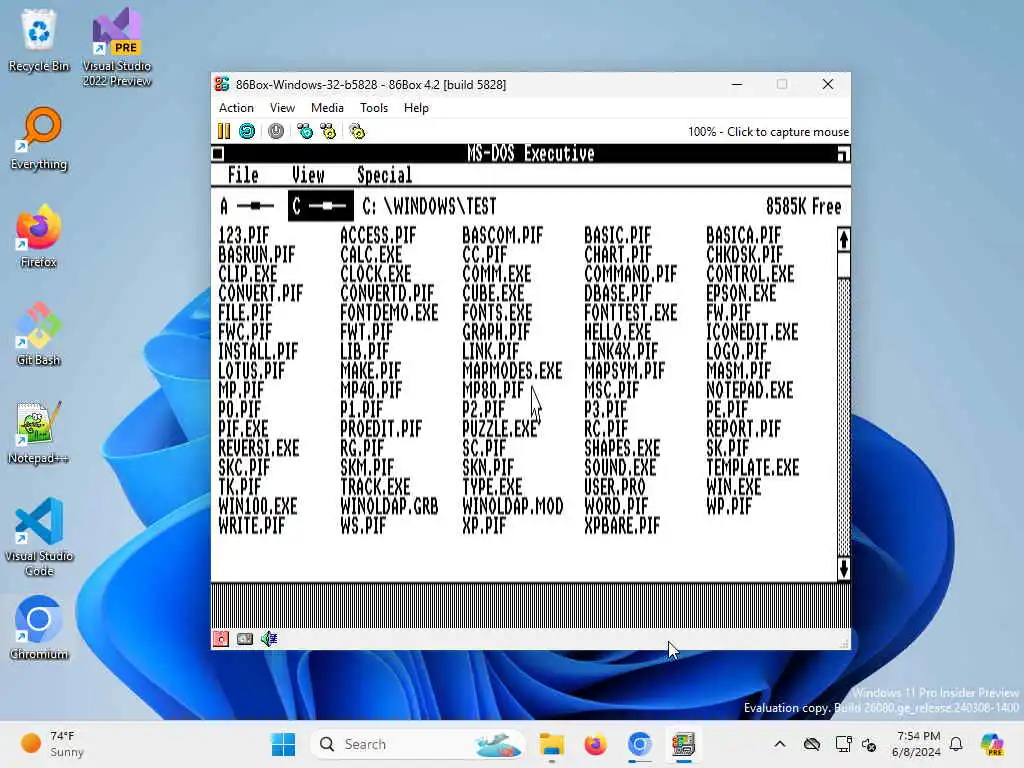Click the taskbar Search box
Screen dimensions: 1024x768
[x=417, y=744]
